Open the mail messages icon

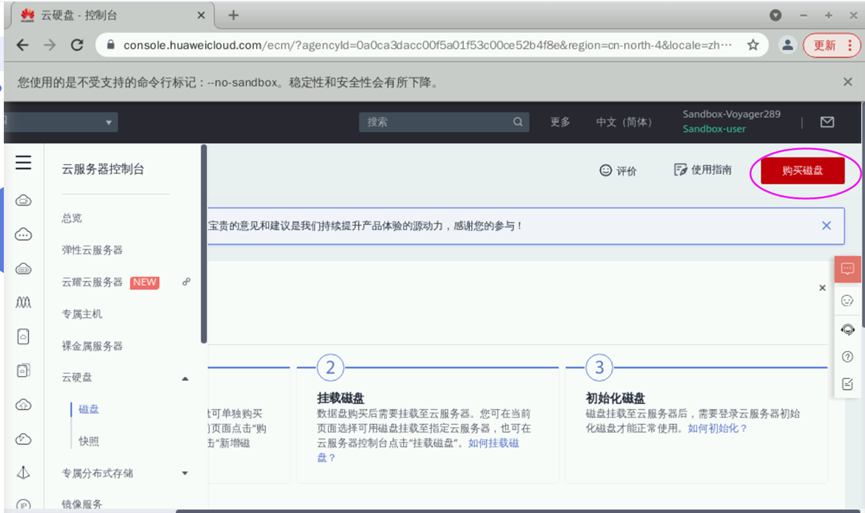point(827,122)
